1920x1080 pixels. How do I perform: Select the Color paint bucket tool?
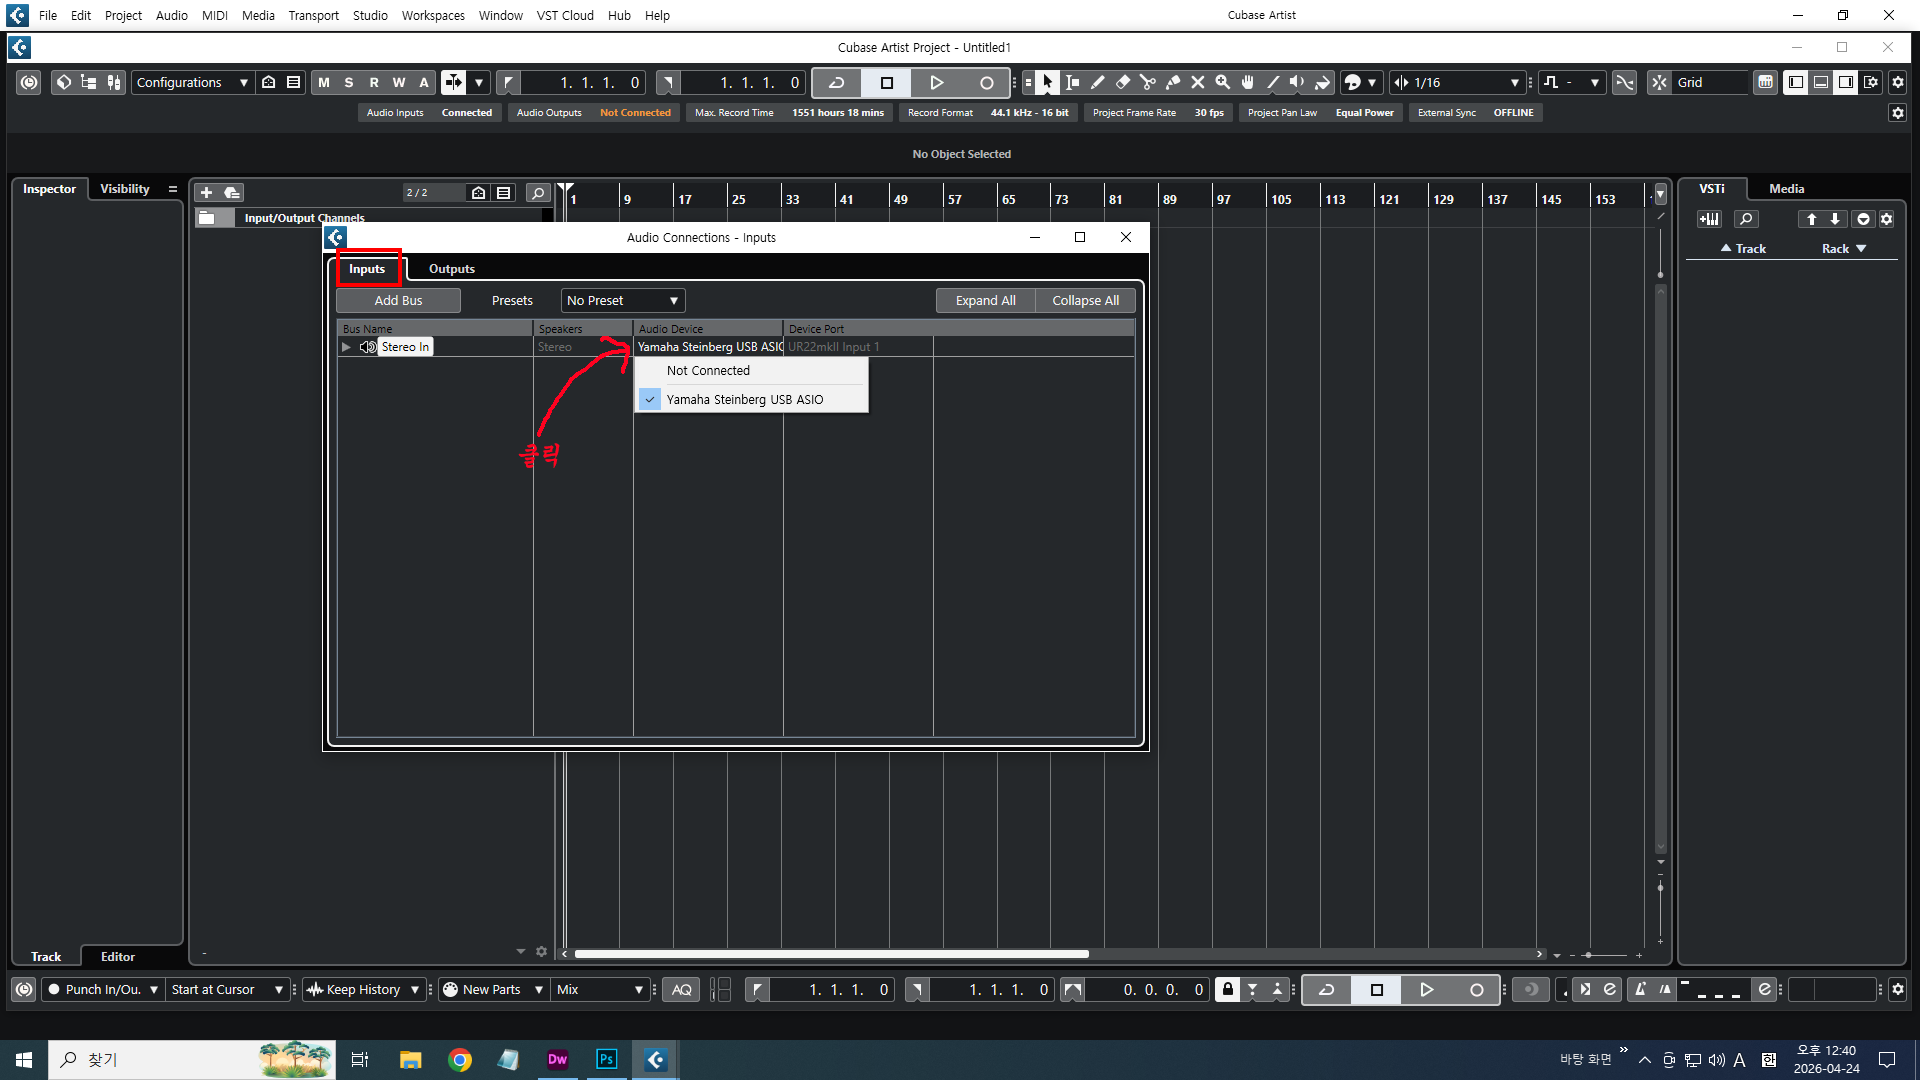(x=1322, y=82)
